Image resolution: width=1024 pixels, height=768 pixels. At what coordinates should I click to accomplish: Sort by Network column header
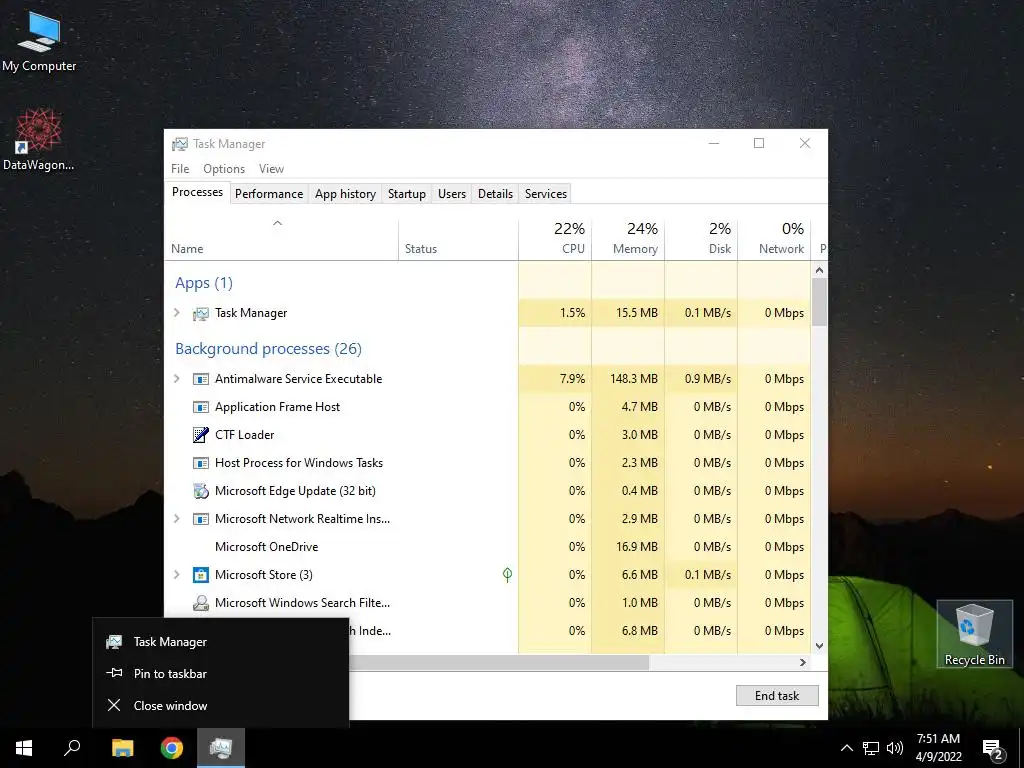pos(775,240)
